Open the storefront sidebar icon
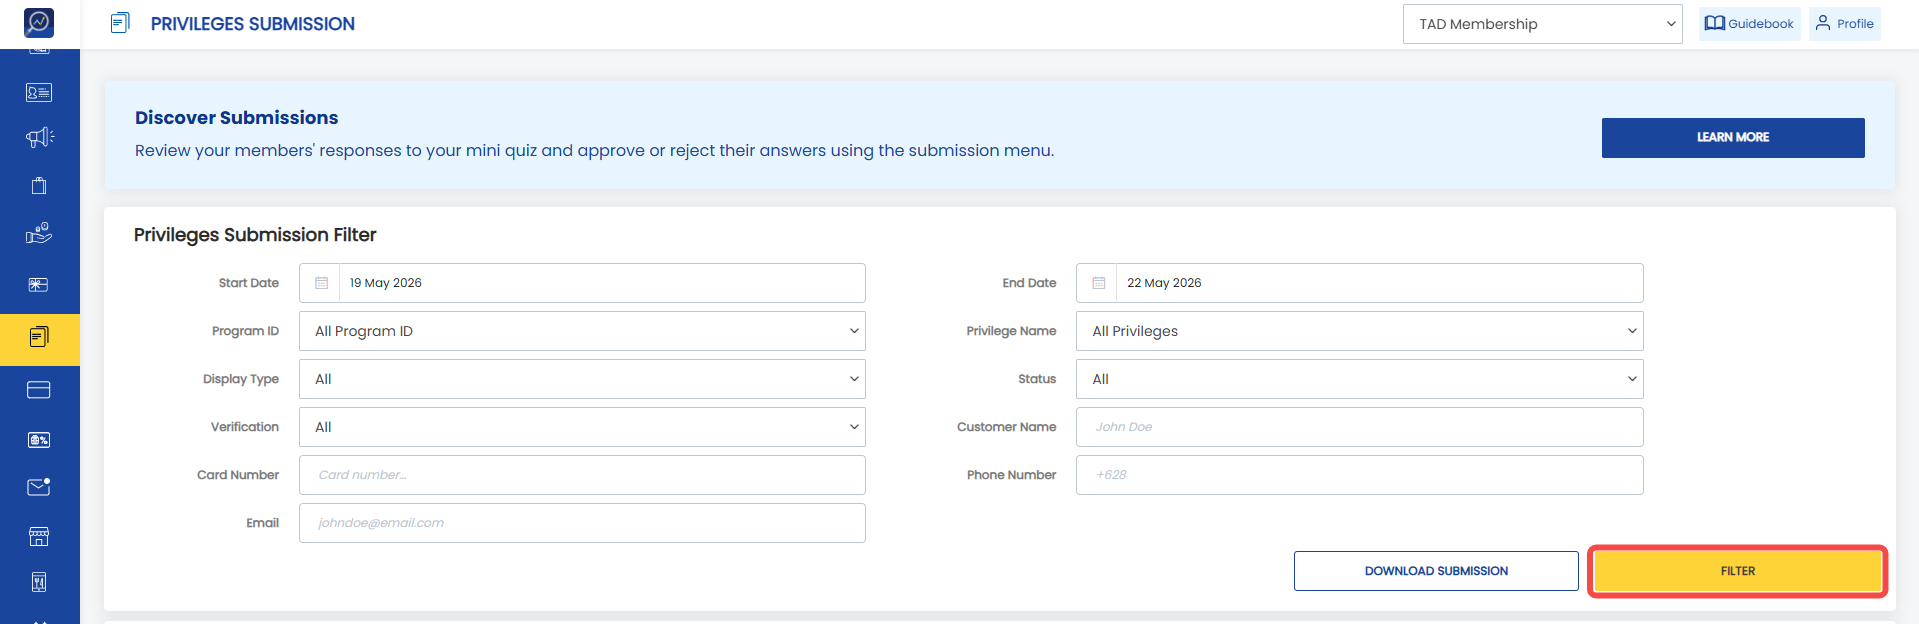1919x624 pixels. click(39, 537)
